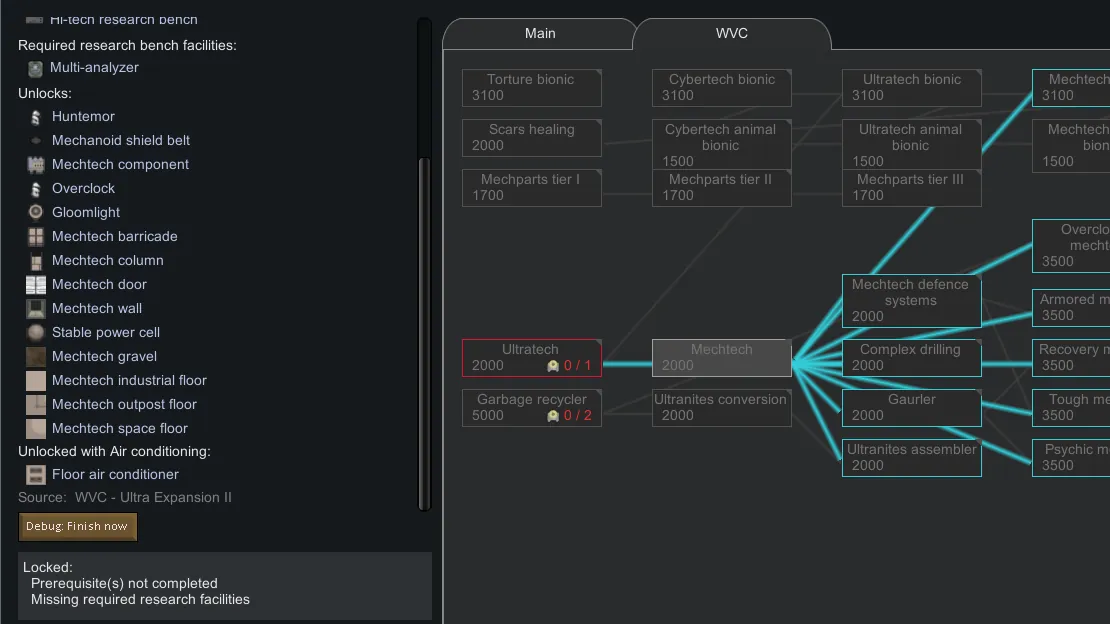Click the info panel vertical scrollbar
Screen dimensions: 1110x624
point(424,330)
